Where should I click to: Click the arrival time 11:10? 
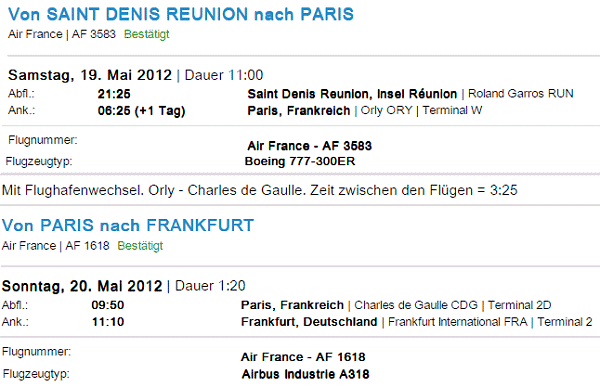[x=108, y=322]
